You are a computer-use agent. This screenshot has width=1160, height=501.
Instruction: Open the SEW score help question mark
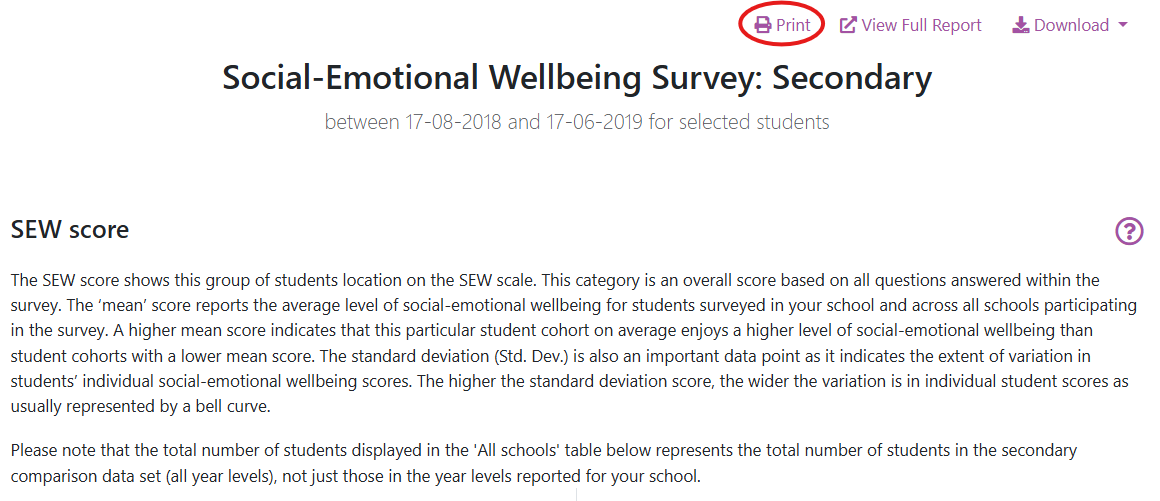coord(1129,232)
